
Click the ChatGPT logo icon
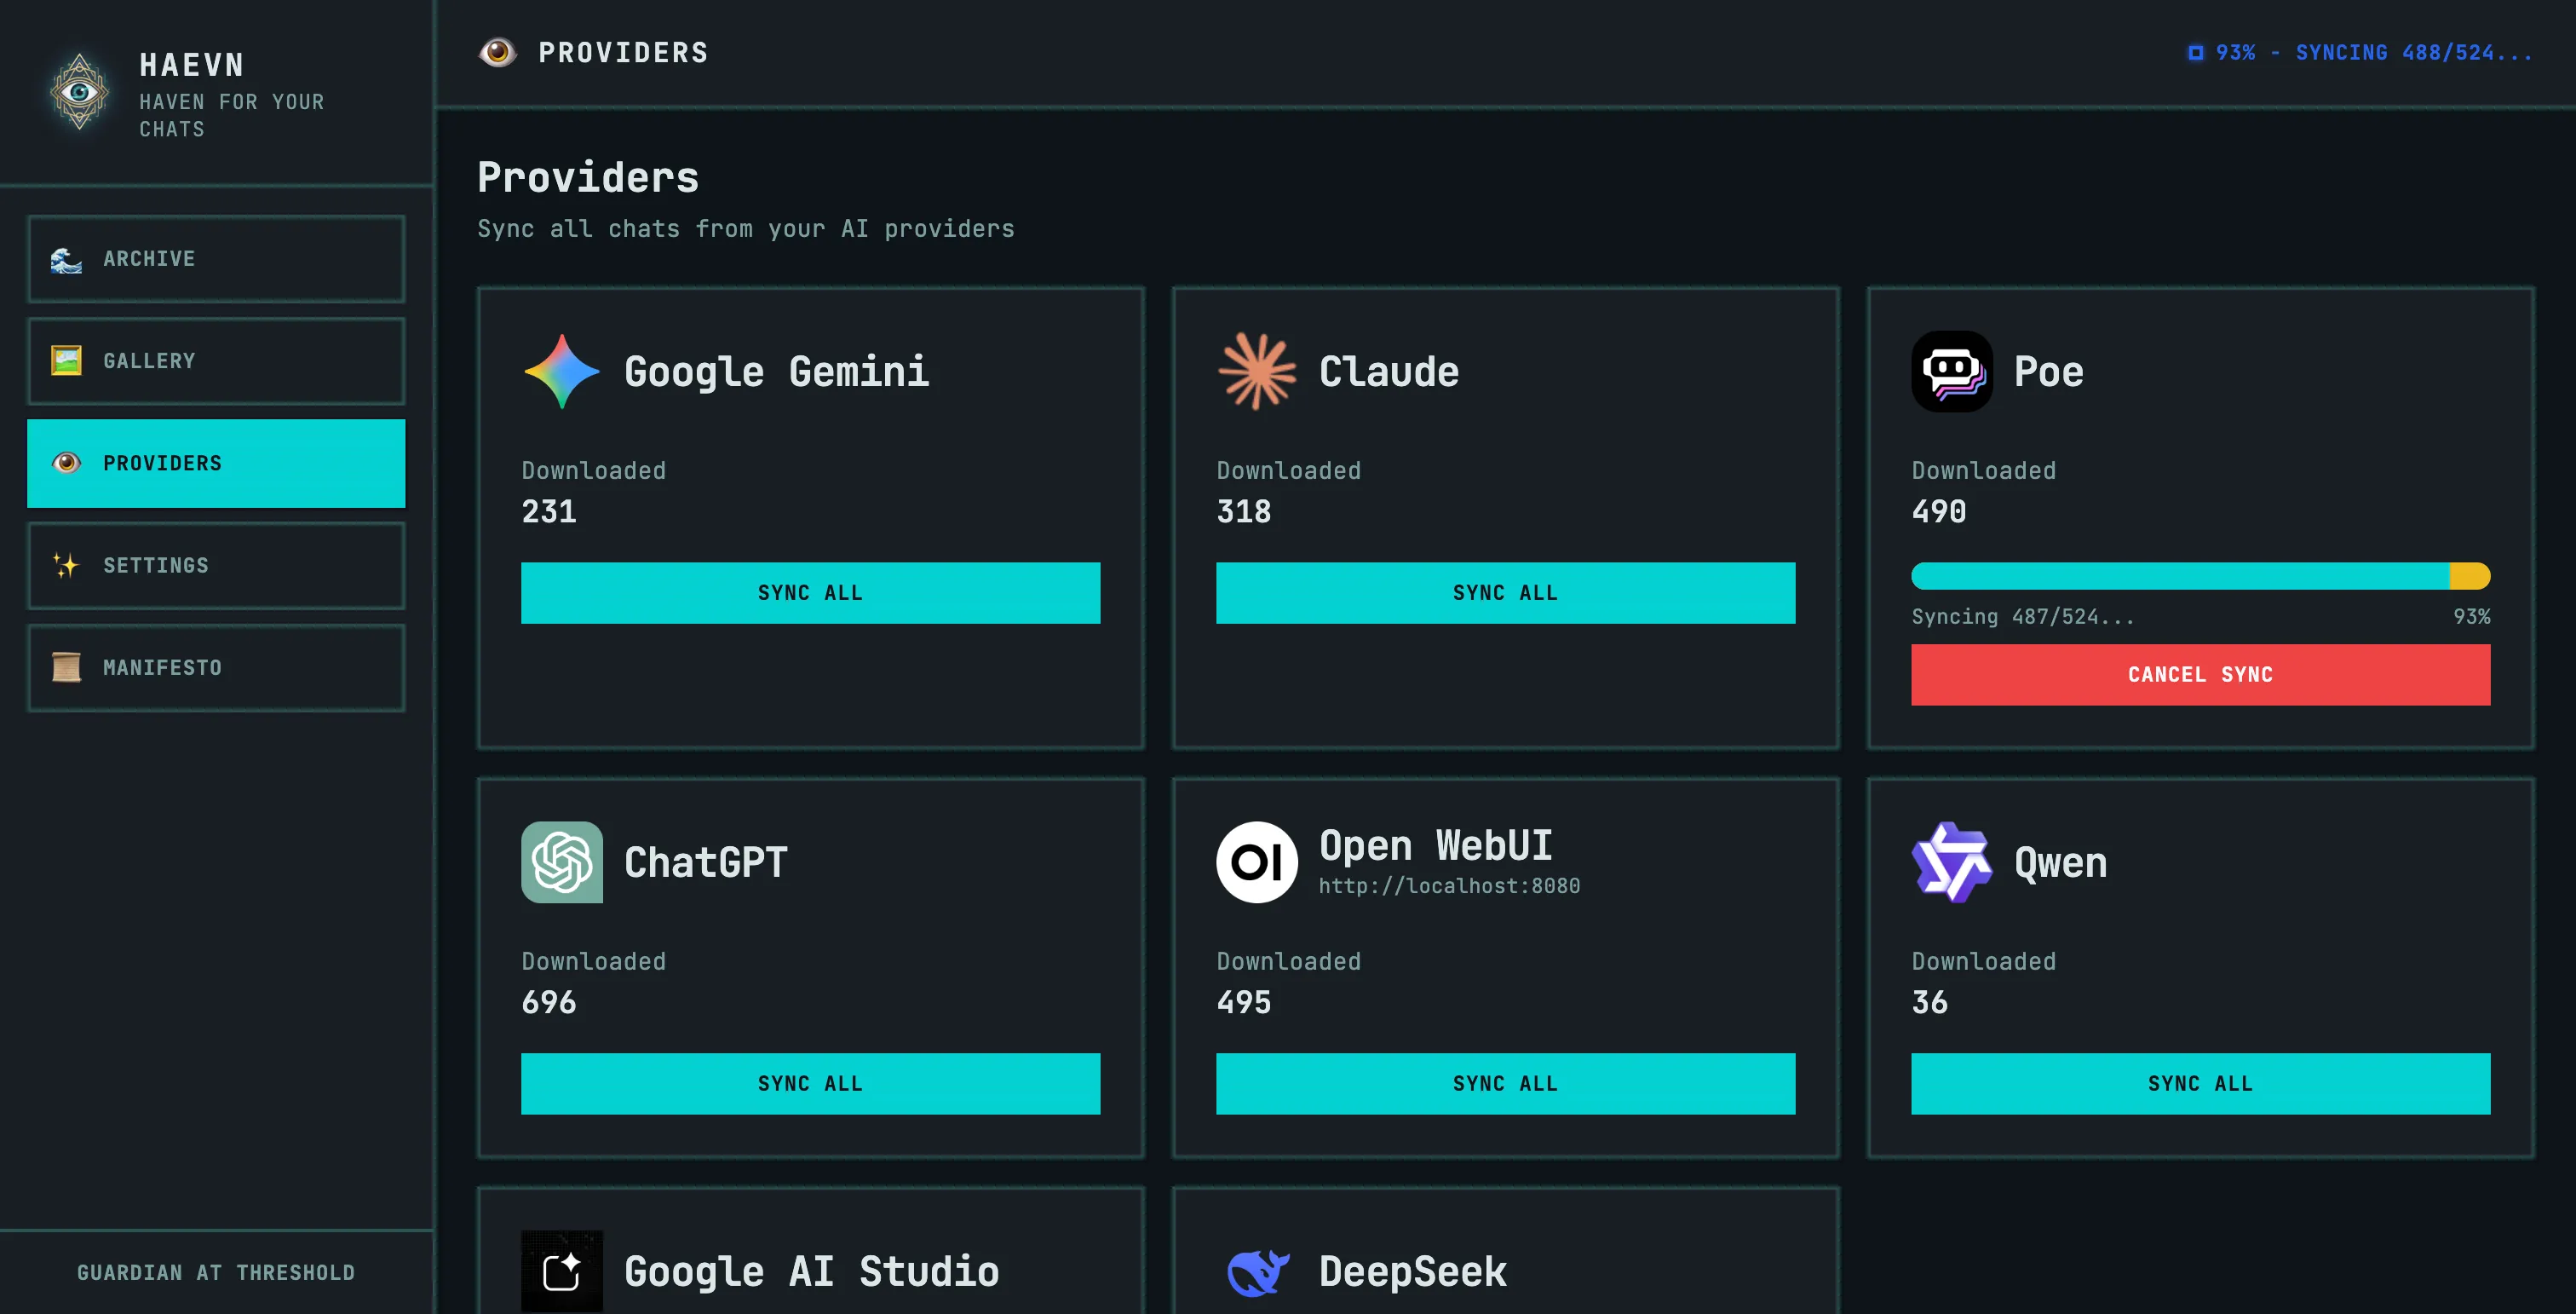point(561,862)
